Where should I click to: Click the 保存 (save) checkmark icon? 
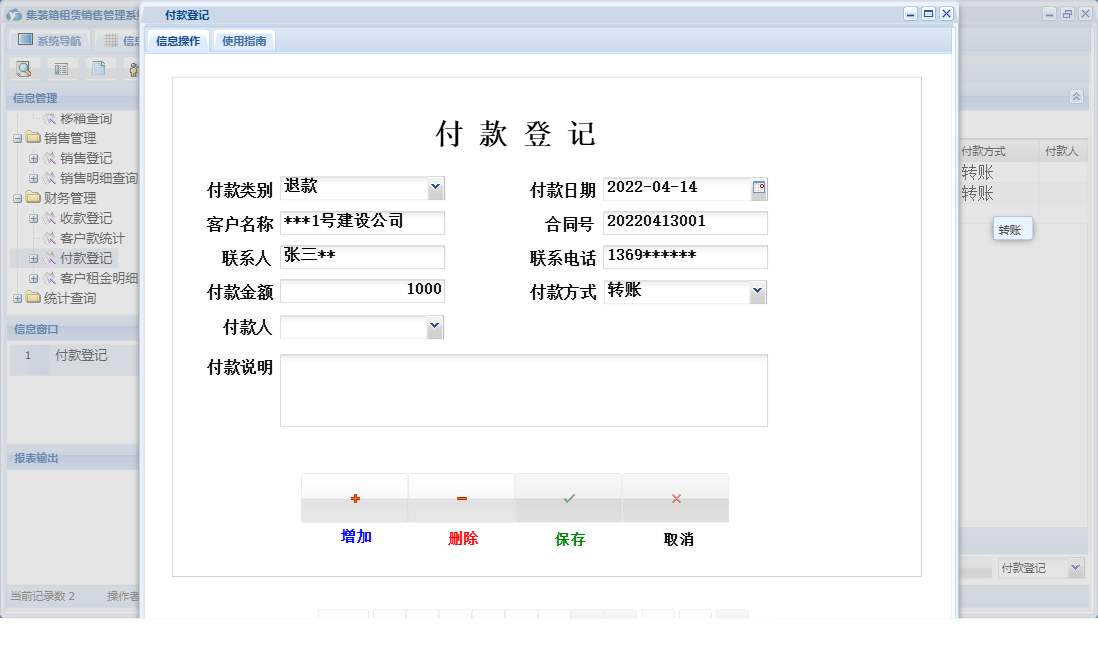point(568,497)
